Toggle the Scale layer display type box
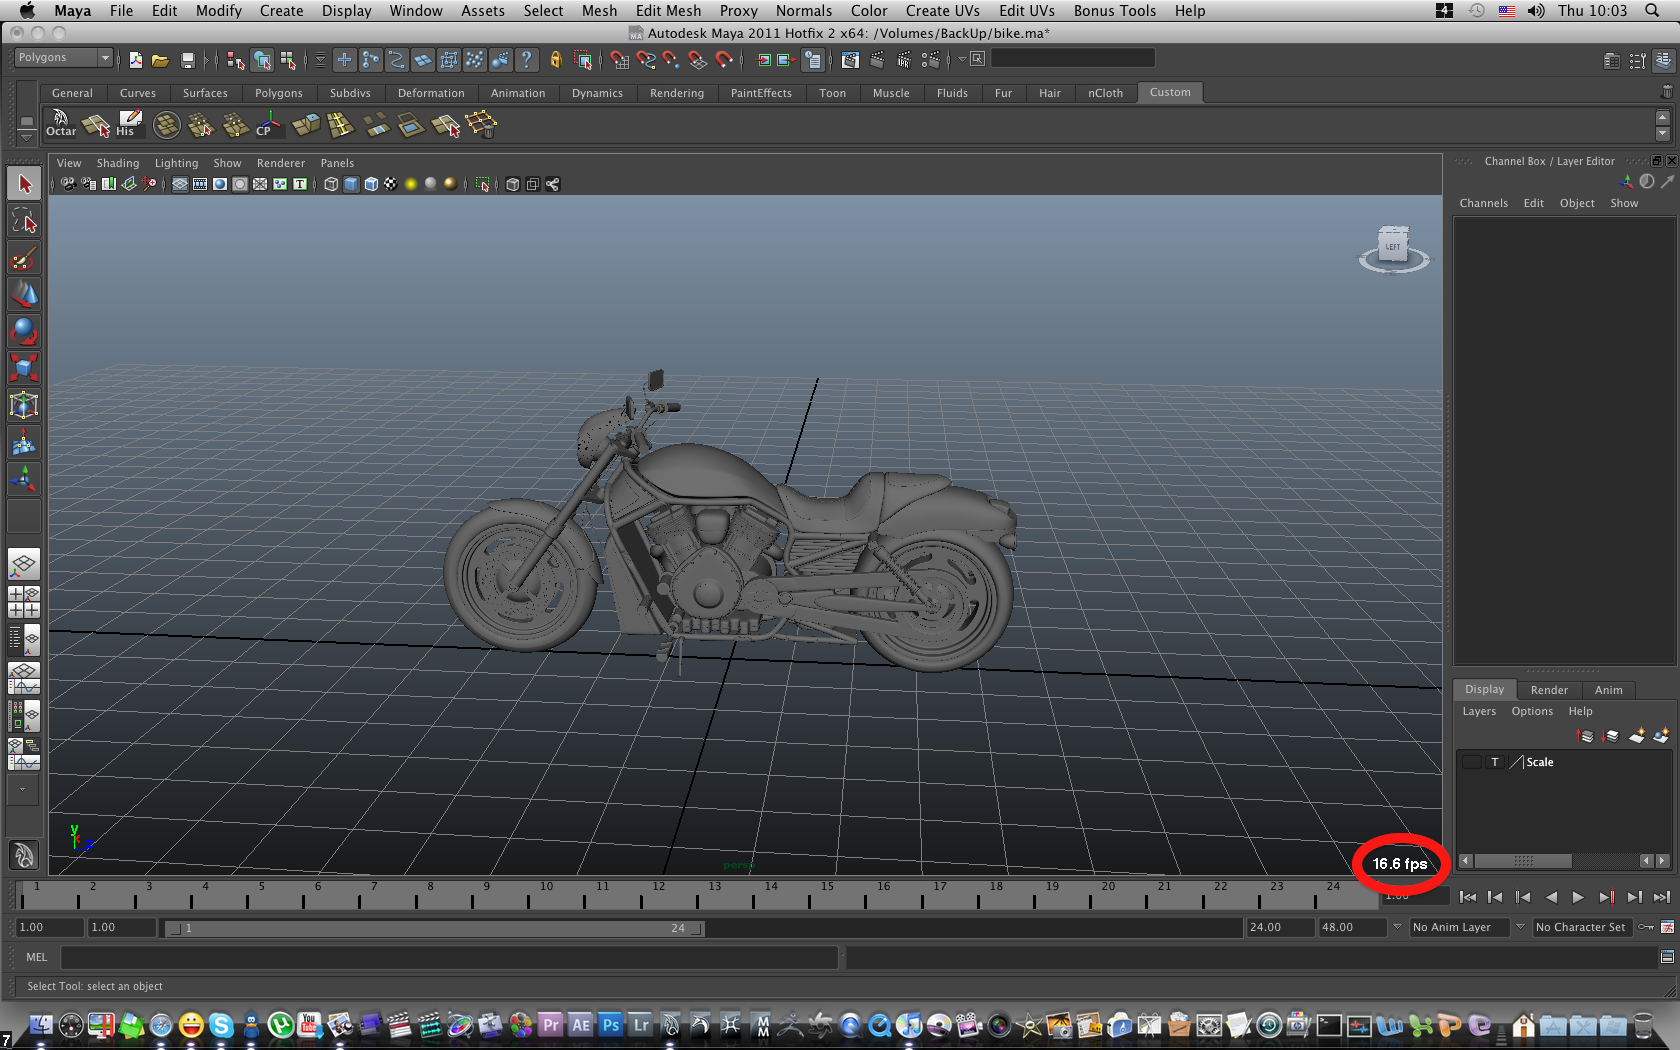Viewport: 1680px width, 1050px height. [1495, 762]
